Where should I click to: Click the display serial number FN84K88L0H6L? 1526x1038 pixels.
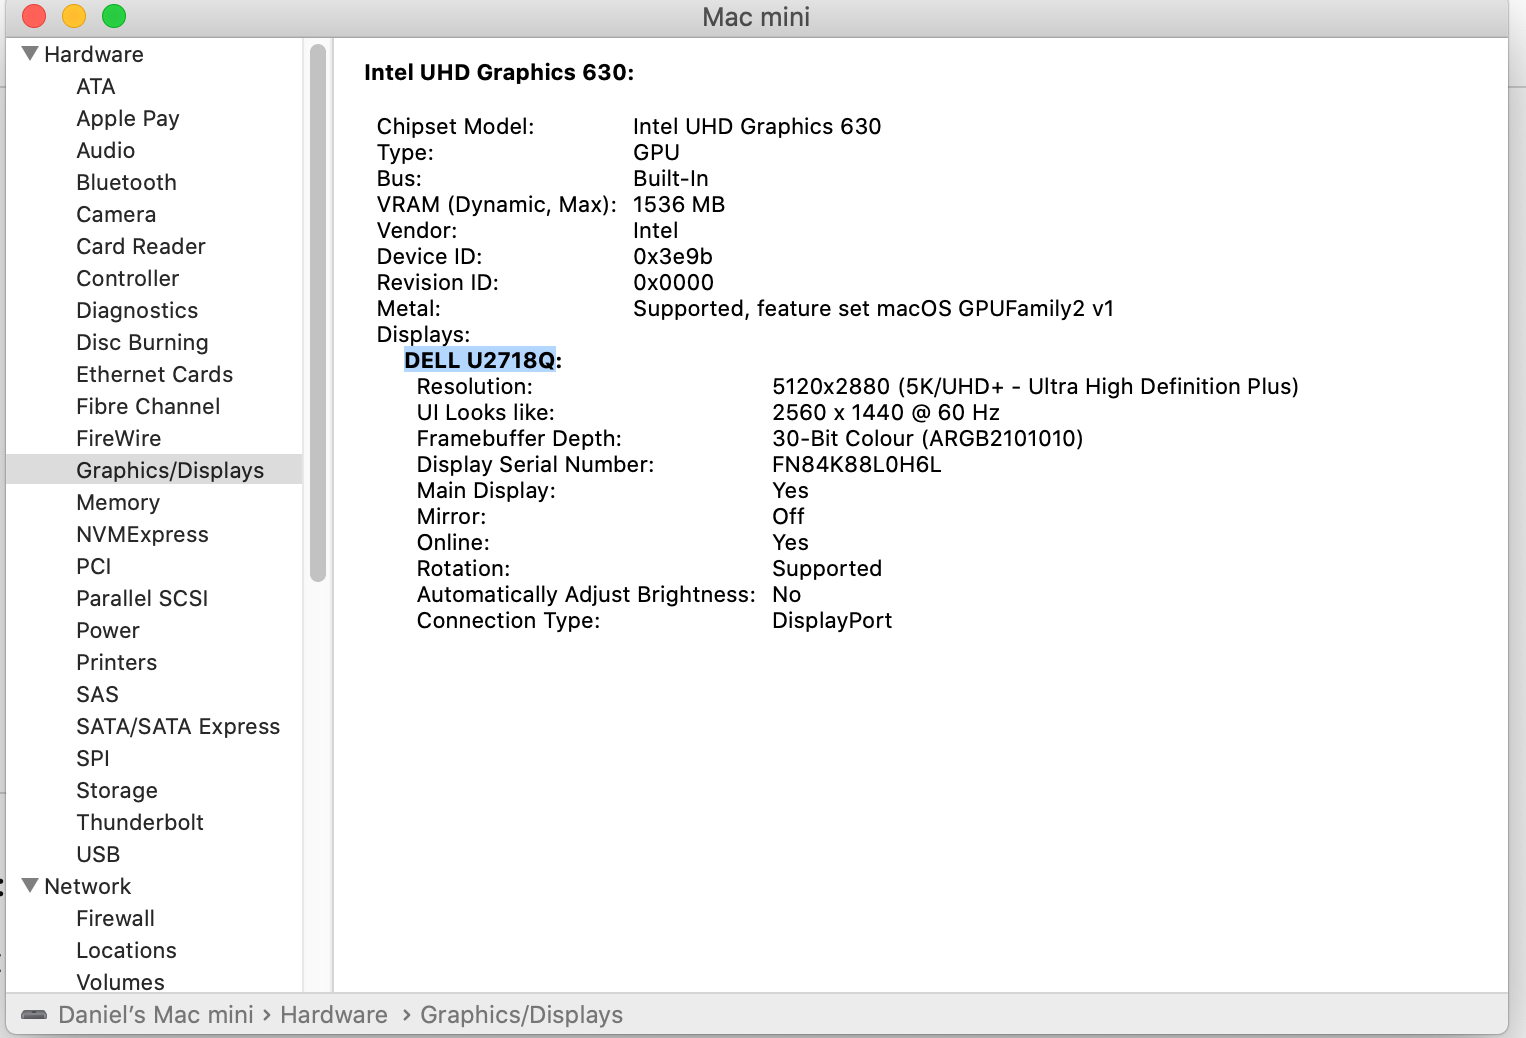tap(857, 464)
